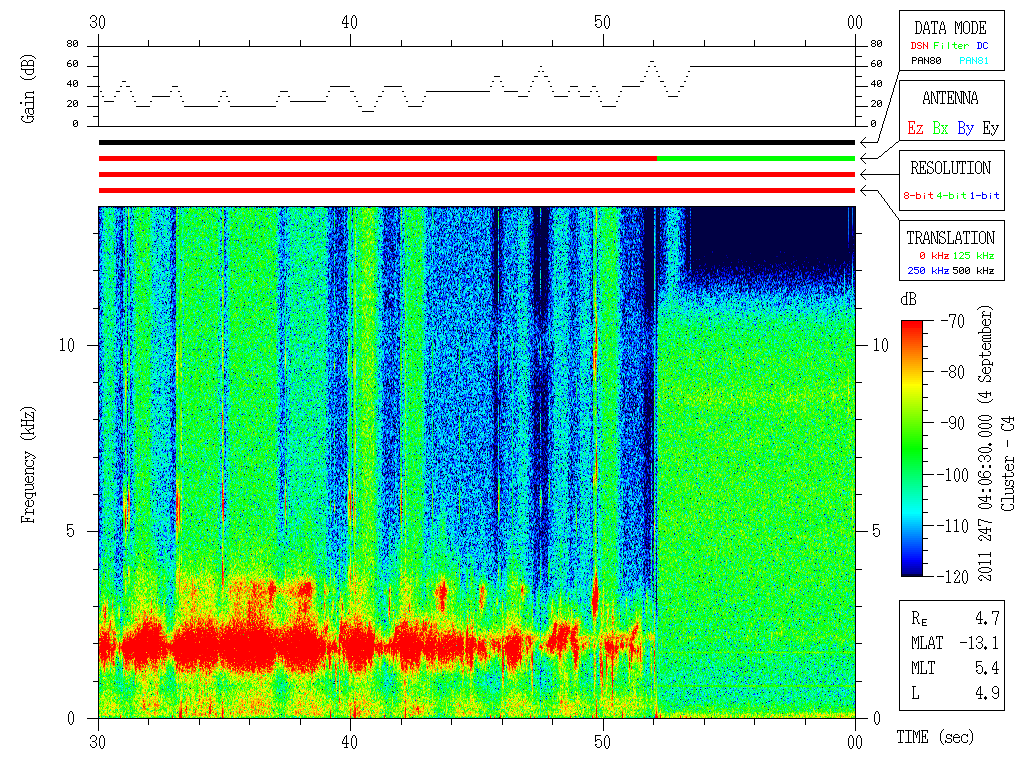Image resolution: width=1024 pixels, height=768 pixels.
Task: Click the red top of dB color scale
Action: tap(912, 325)
